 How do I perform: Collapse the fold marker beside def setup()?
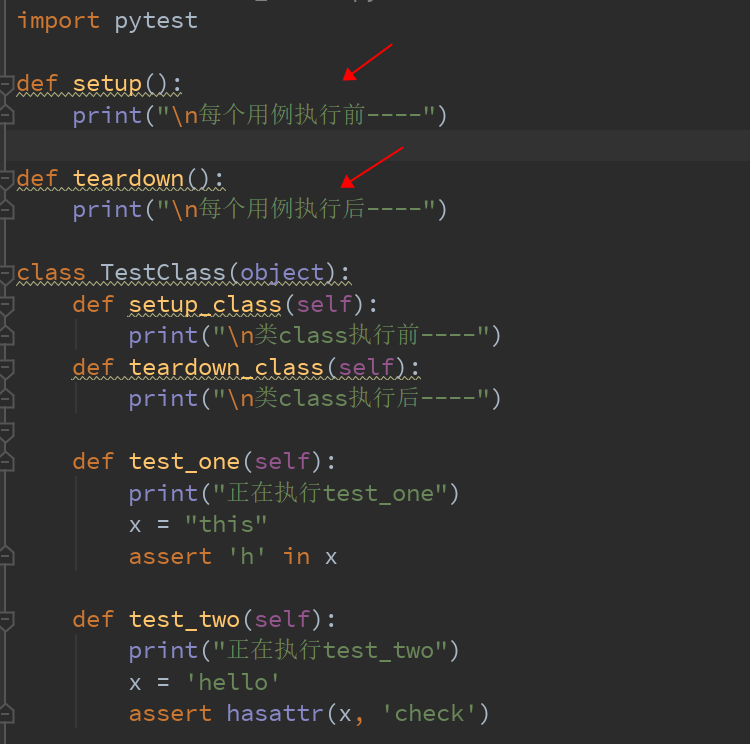[6, 84]
